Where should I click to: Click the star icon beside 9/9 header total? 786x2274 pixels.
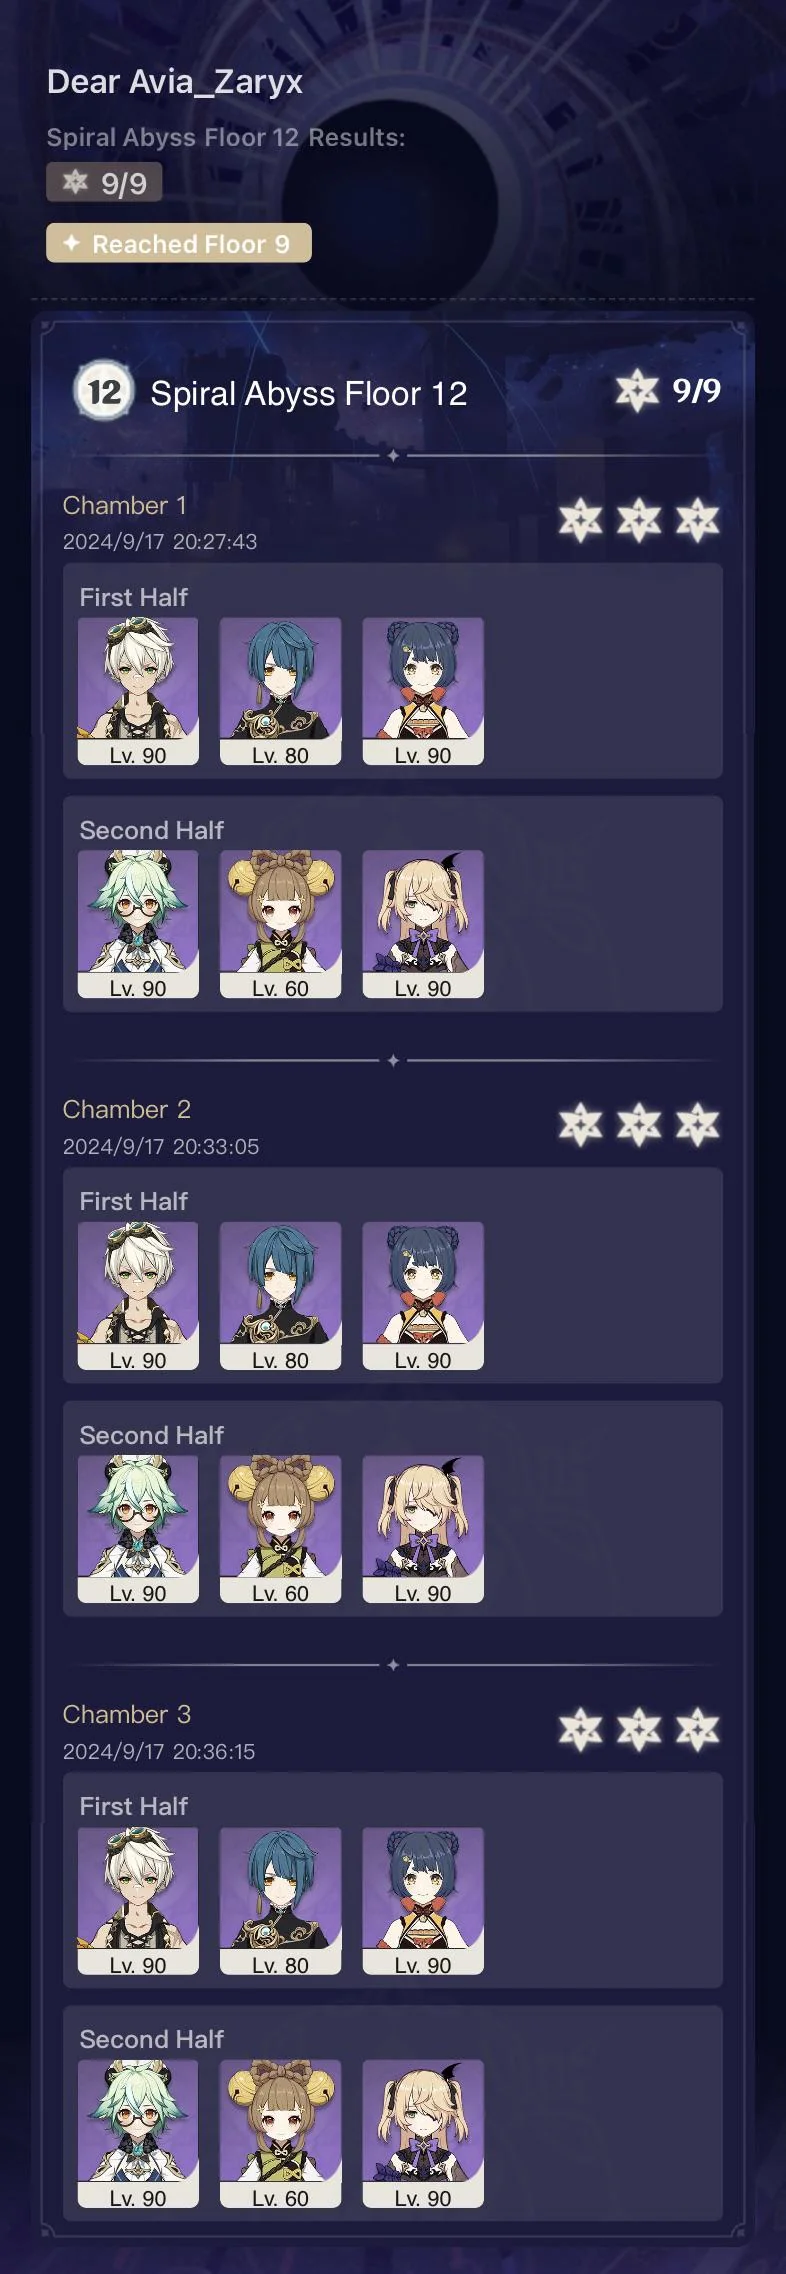tap(637, 391)
